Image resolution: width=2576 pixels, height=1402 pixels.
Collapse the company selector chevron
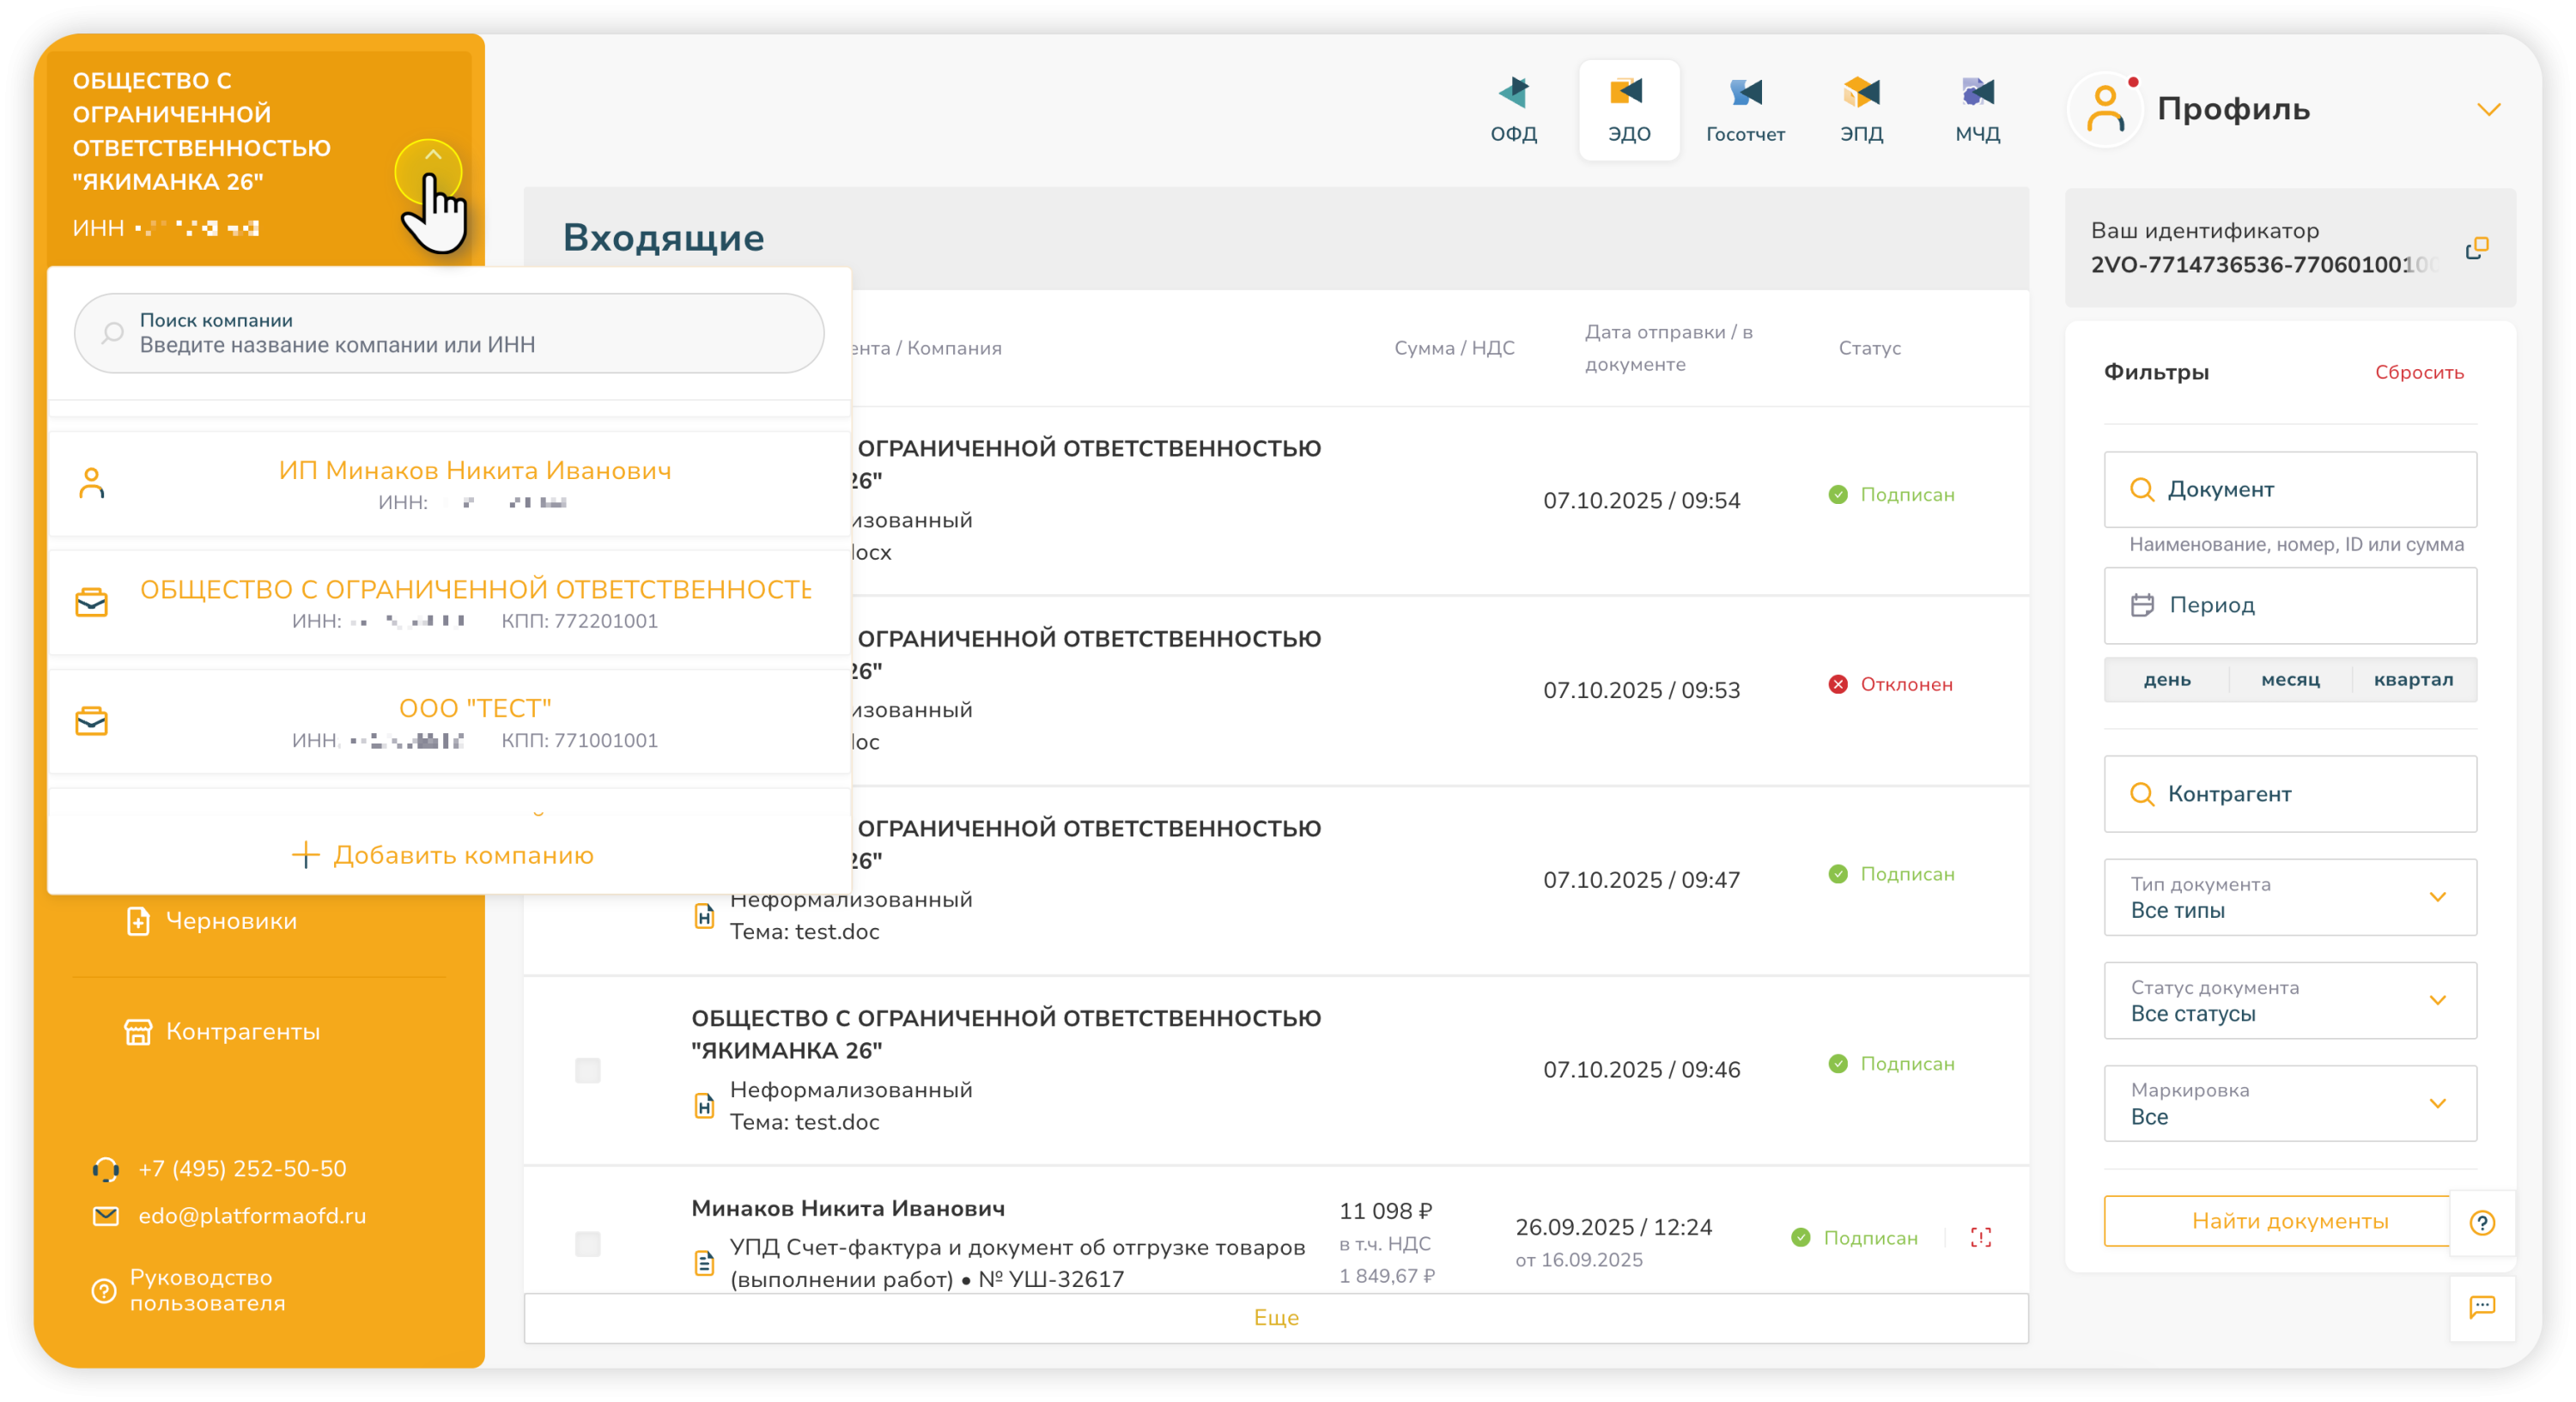click(x=432, y=156)
